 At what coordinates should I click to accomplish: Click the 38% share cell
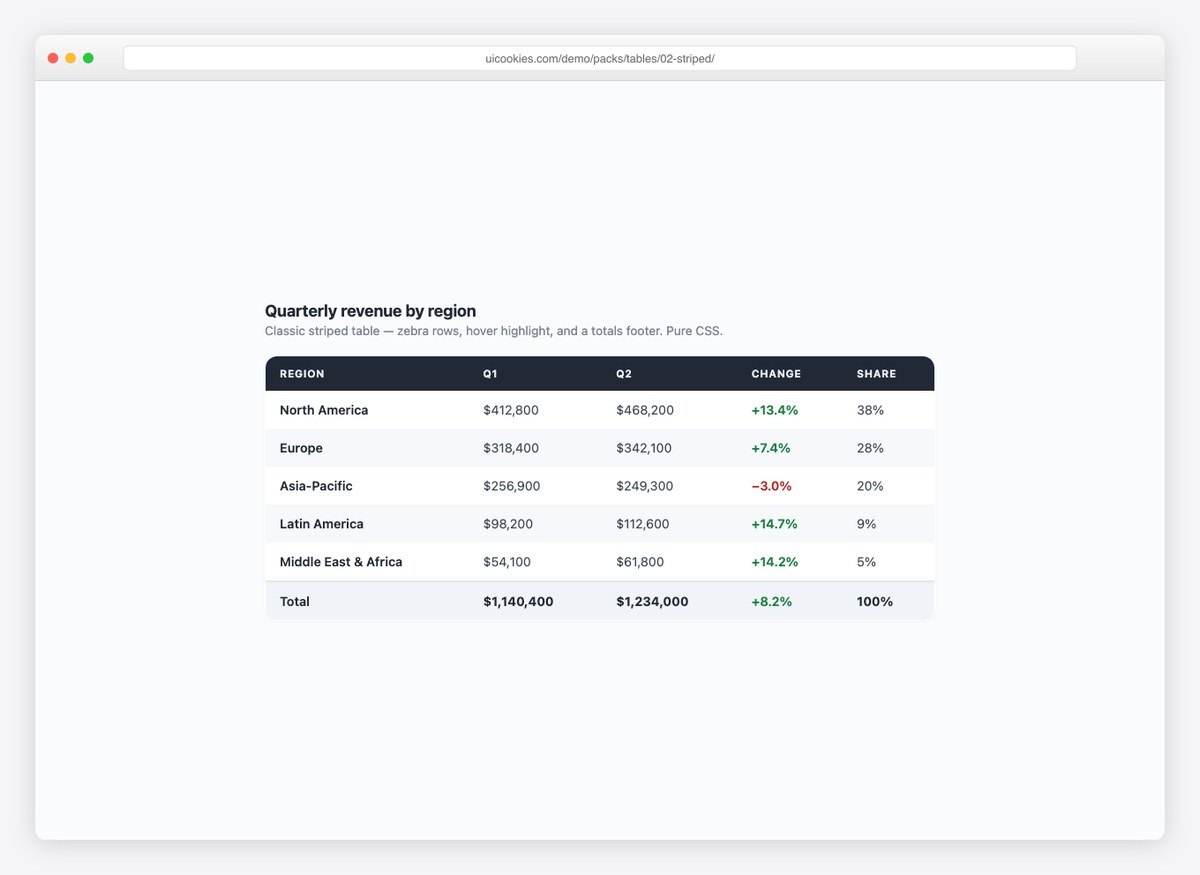pyautogui.click(x=870, y=410)
